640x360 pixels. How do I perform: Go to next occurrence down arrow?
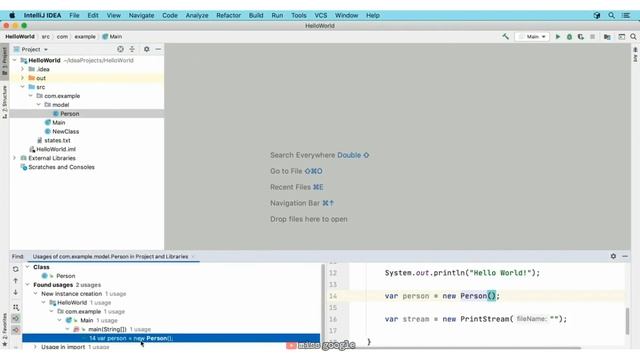[x=16, y=292]
